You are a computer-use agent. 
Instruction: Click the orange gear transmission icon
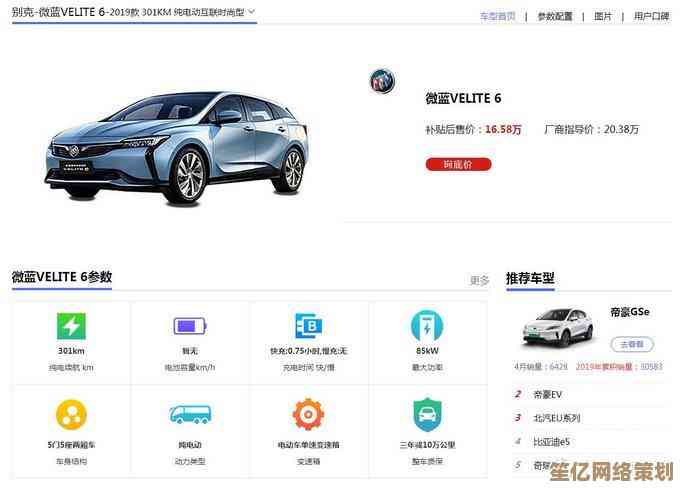click(308, 414)
